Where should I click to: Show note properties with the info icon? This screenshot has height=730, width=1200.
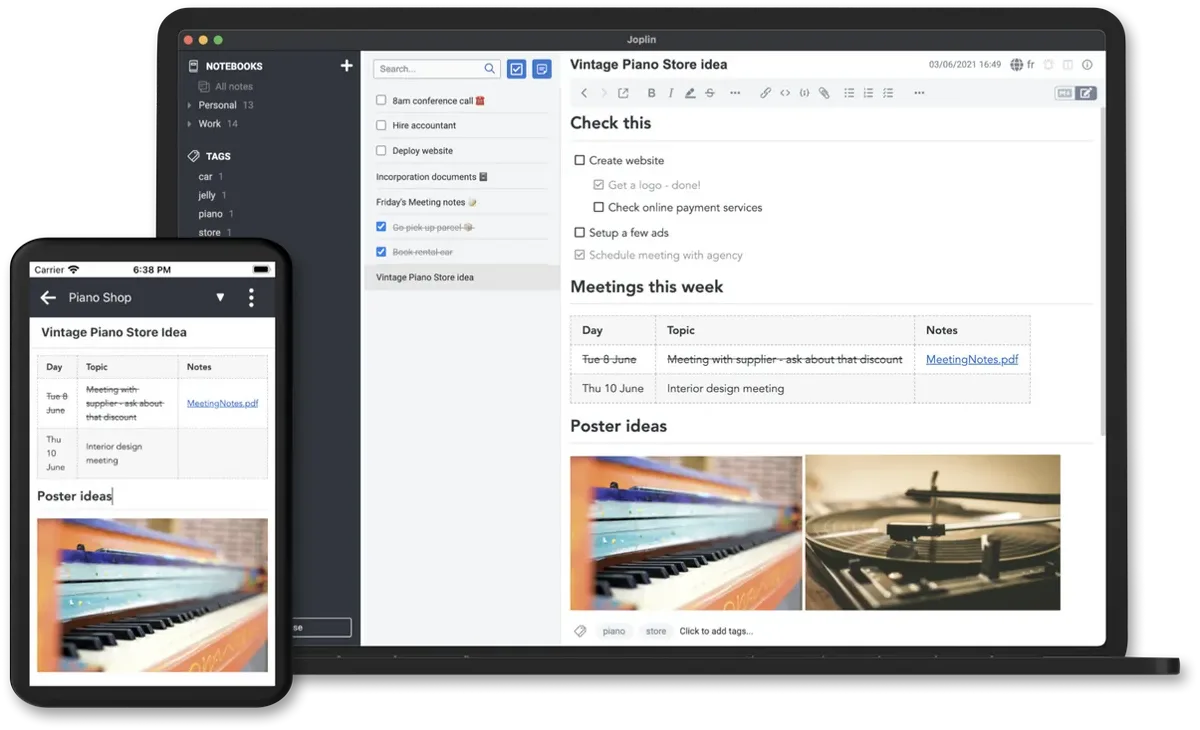(x=1087, y=65)
